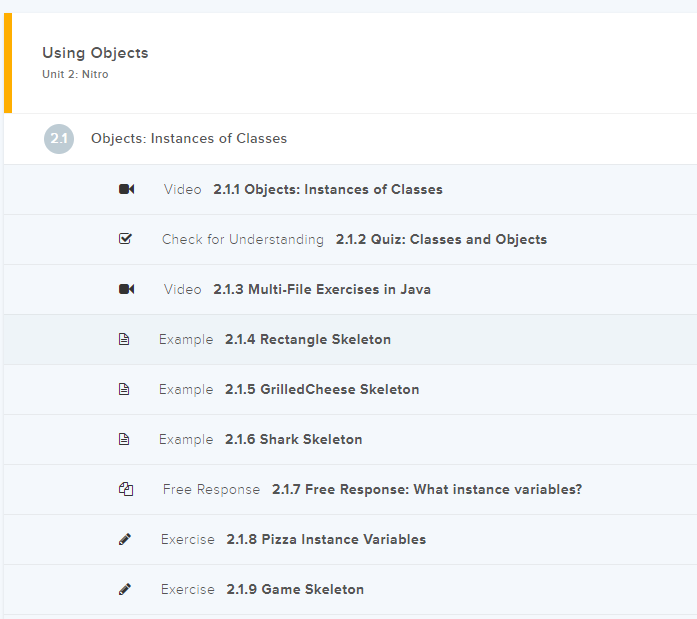Click the 2.1 lesson number badge

59,139
